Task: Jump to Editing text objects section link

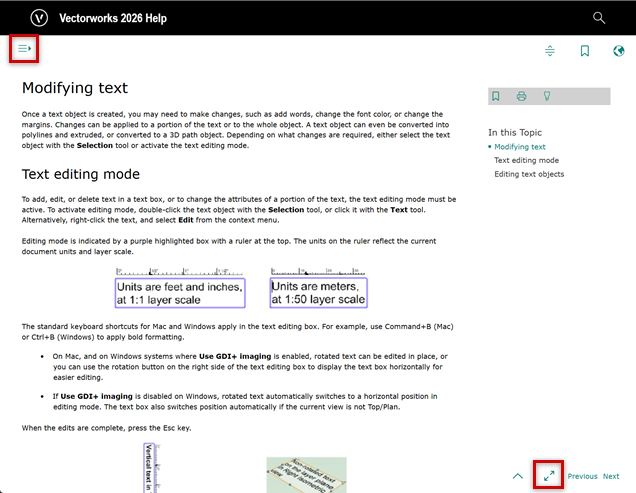Action: (529, 174)
